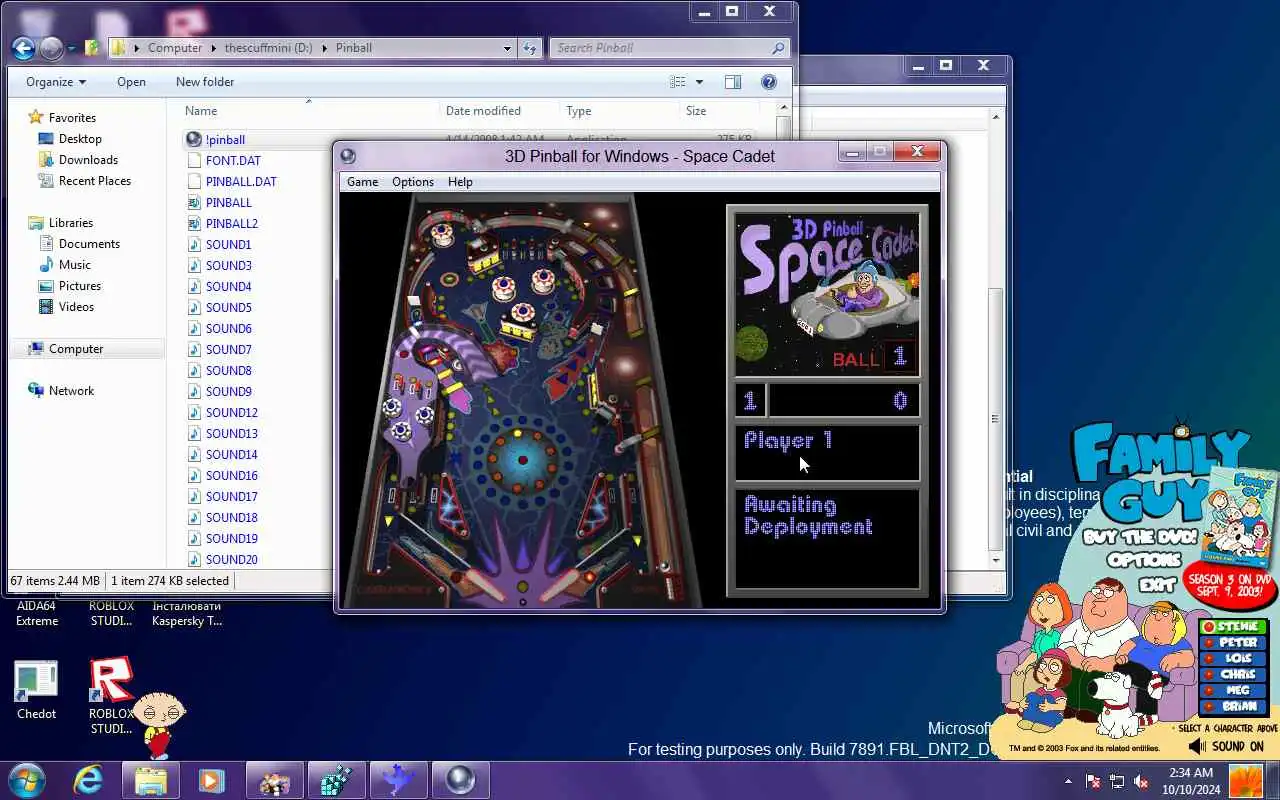Switch to Pinball ball taskbar button
This screenshot has width=1280, height=800.
coord(460,780)
